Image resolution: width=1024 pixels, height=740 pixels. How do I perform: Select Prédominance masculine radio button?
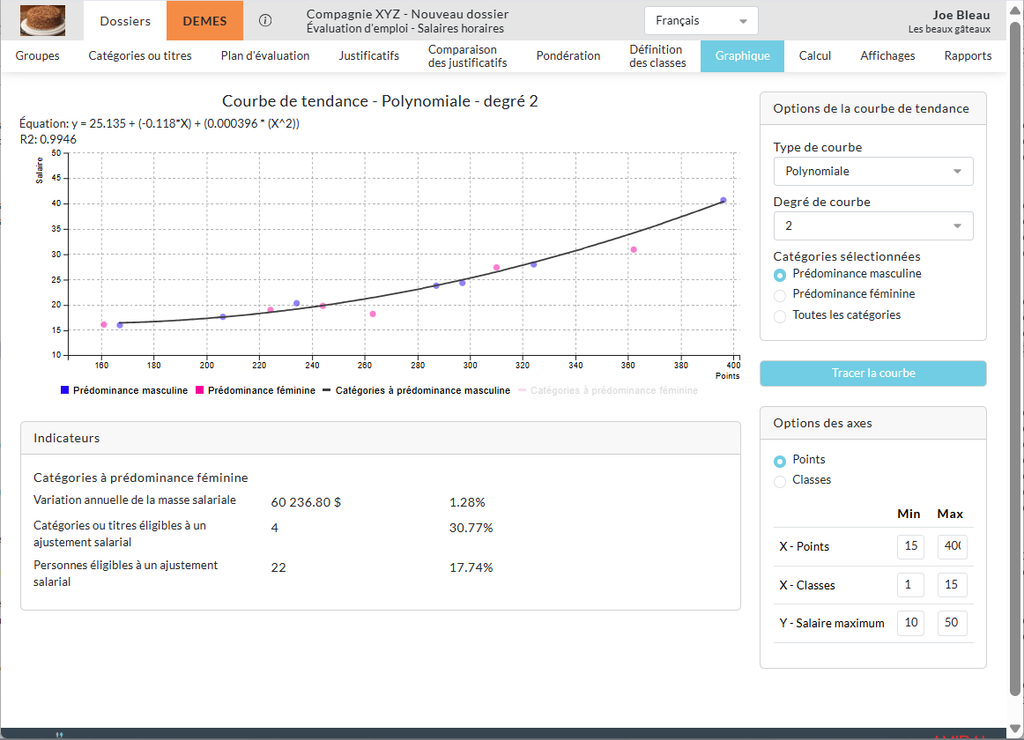tap(780, 275)
